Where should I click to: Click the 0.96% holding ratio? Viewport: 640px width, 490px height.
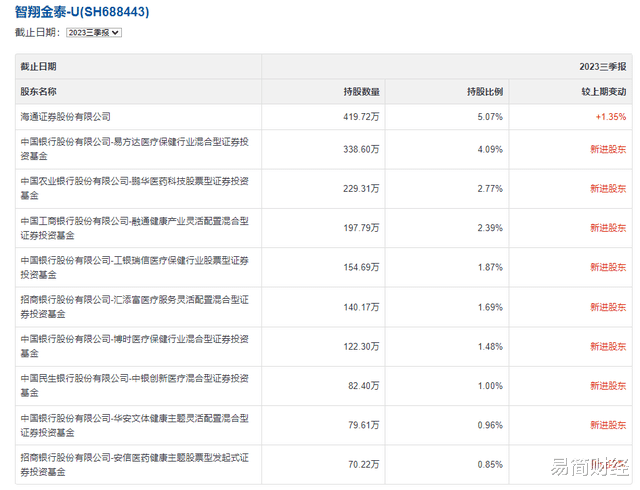[490, 425]
